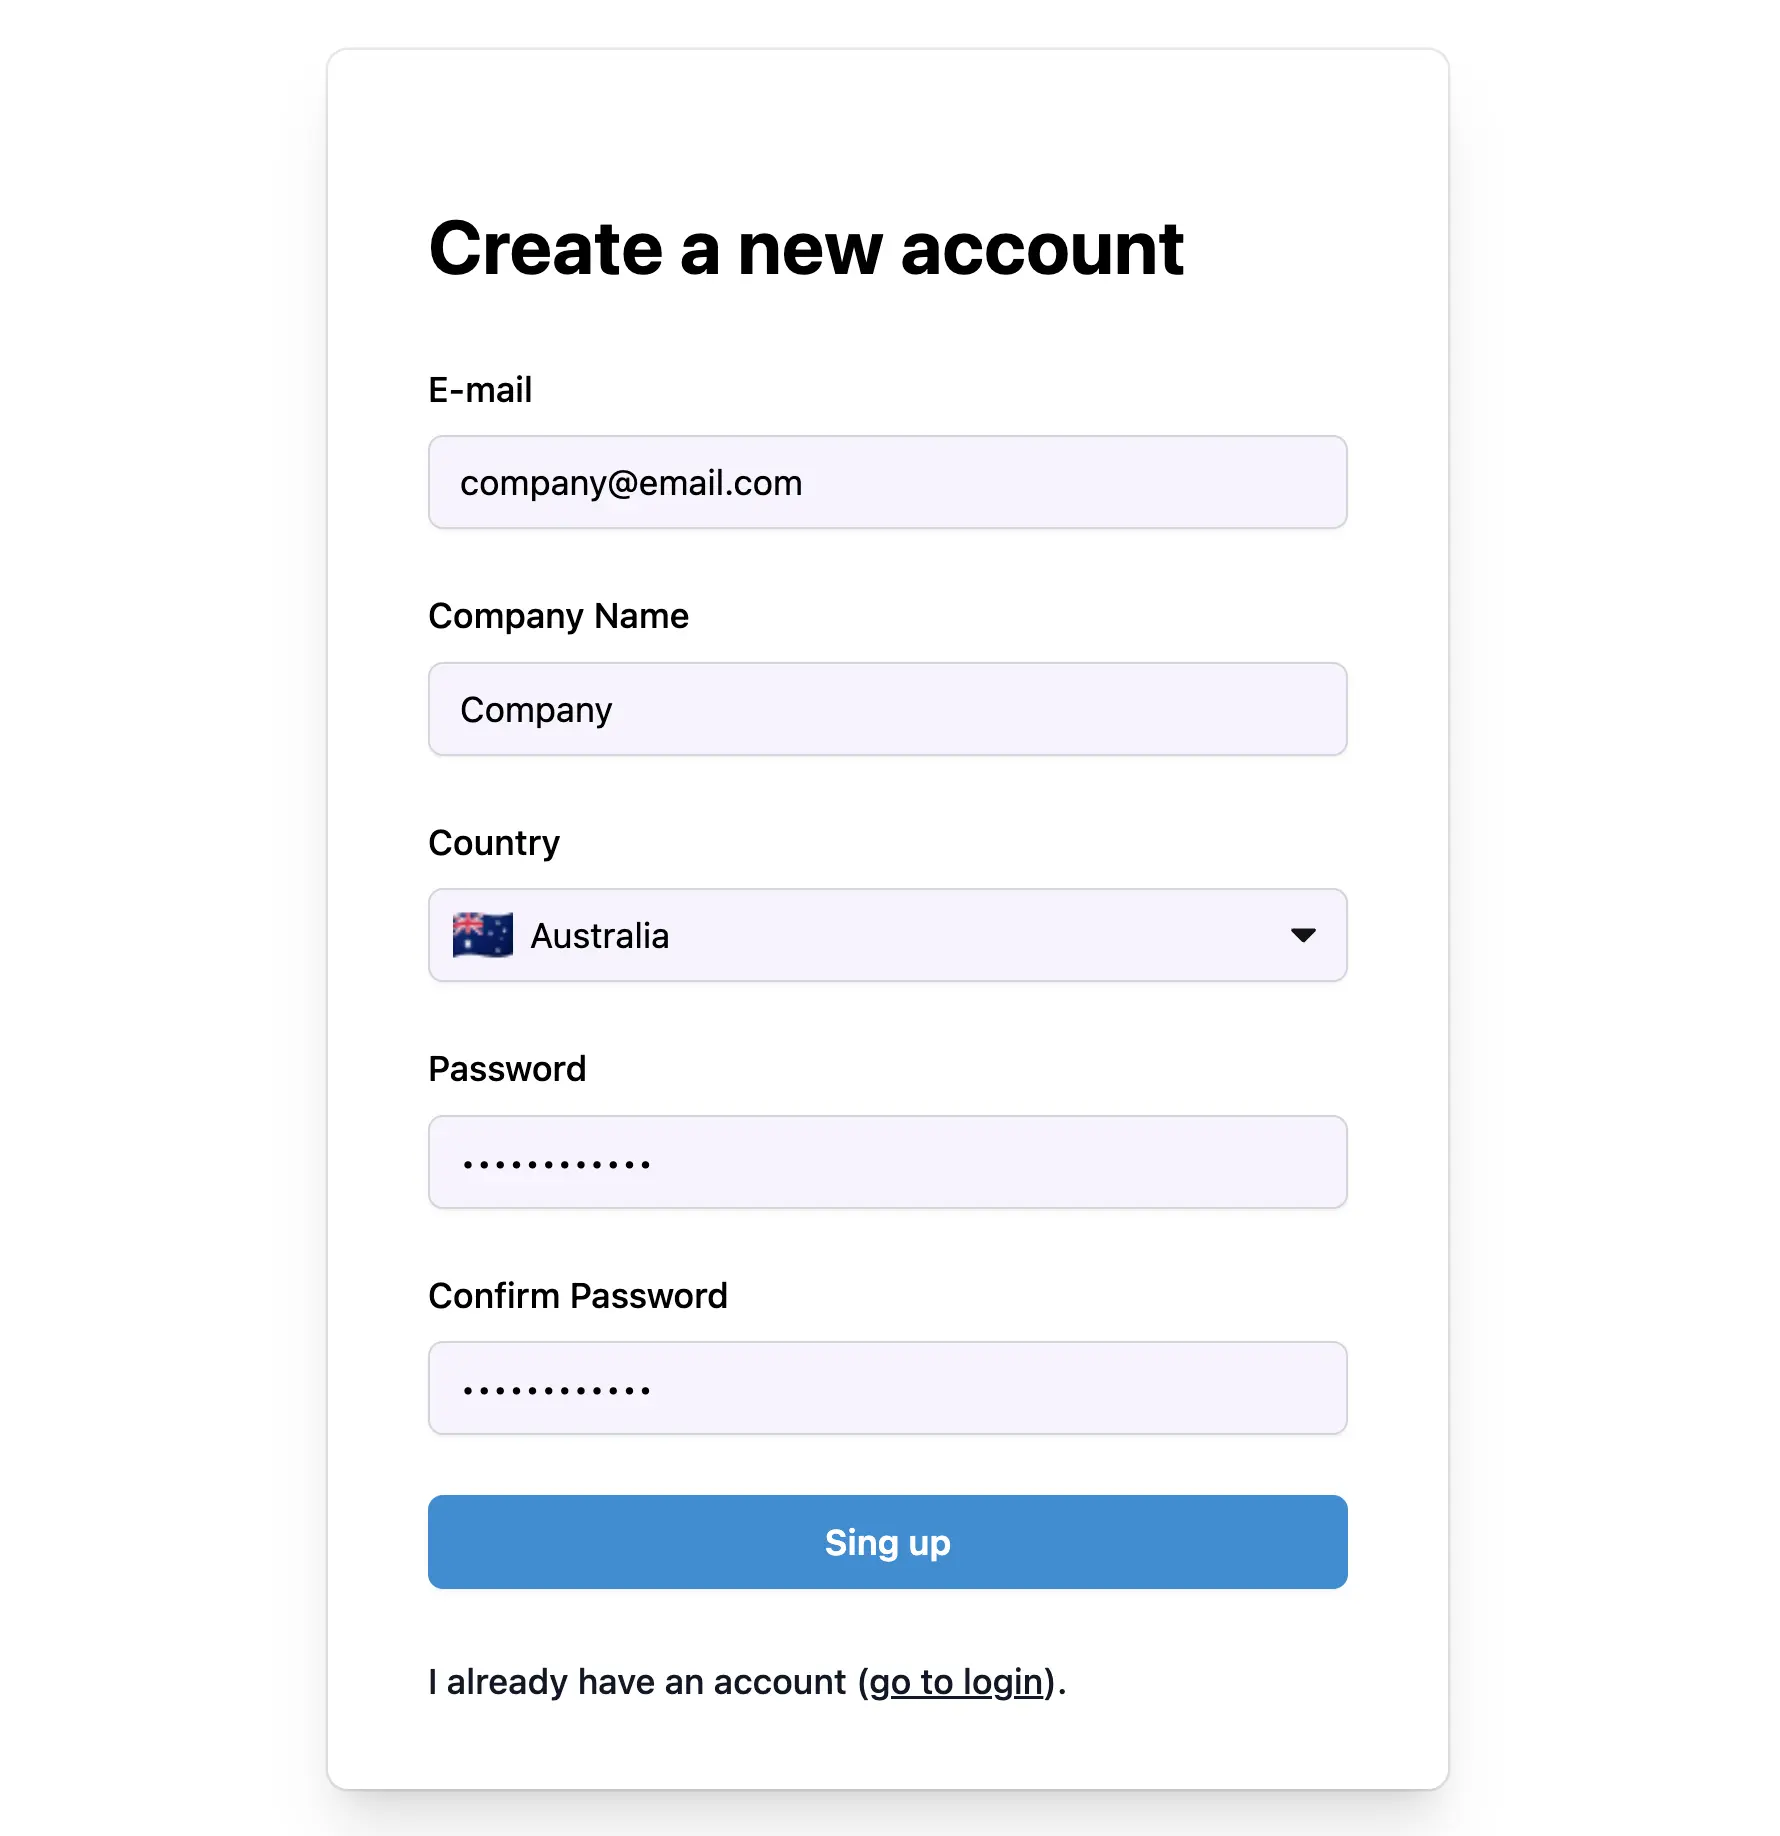Click the typed company@email.com text
The height and width of the screenshot is (1836, 1780).
[x=631, y=483]
